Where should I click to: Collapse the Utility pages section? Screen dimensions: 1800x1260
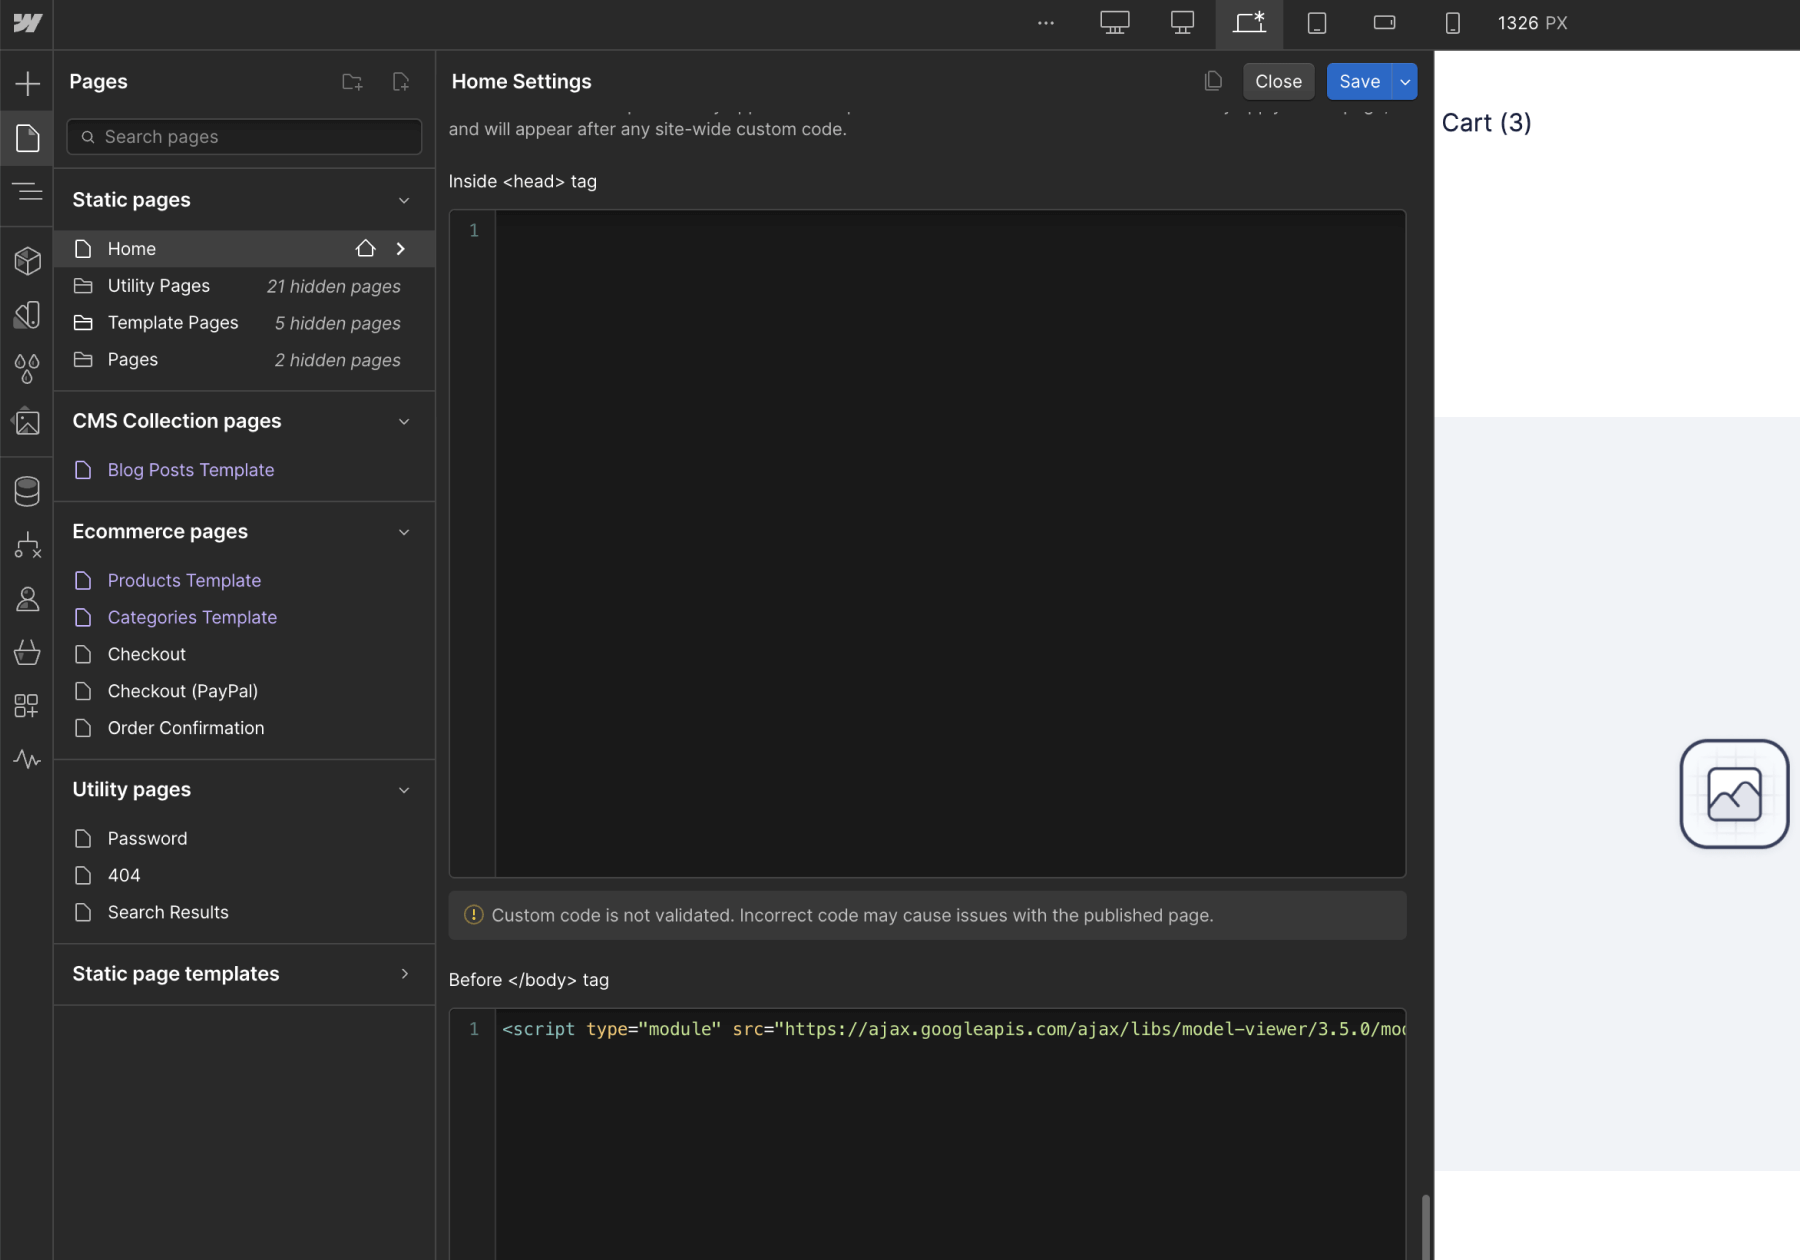404,790
